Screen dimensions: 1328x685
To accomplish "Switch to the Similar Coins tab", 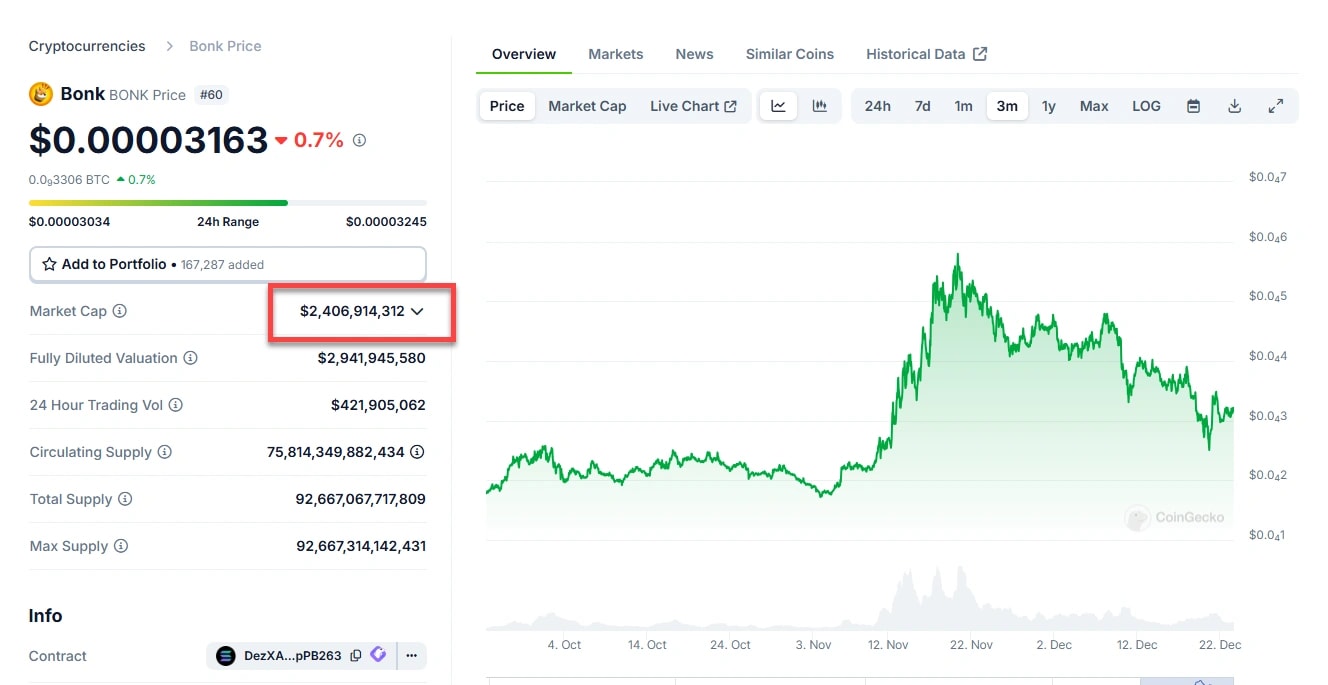I will click(789, 54).
